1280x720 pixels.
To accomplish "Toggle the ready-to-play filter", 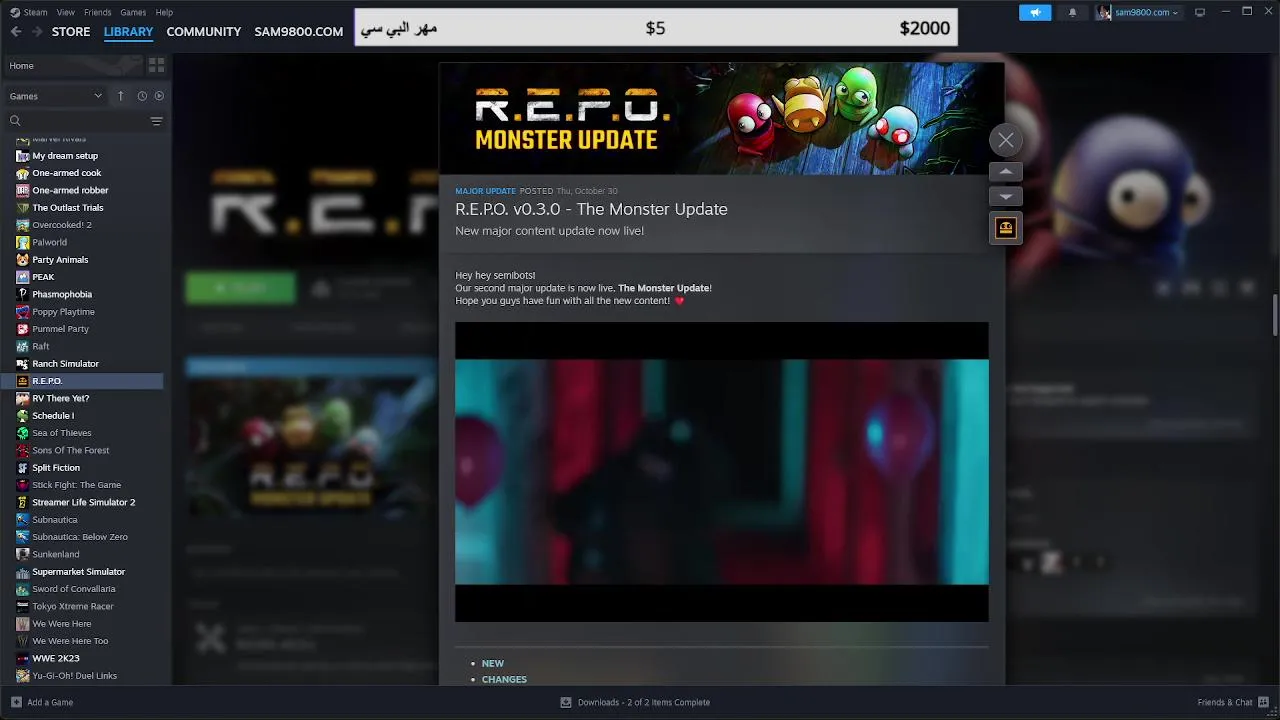I will click(159, 96).
